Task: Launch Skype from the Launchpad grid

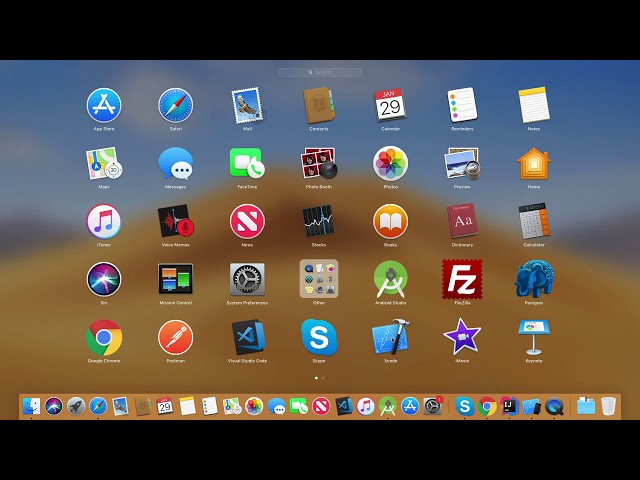Action: coord(319,338)
